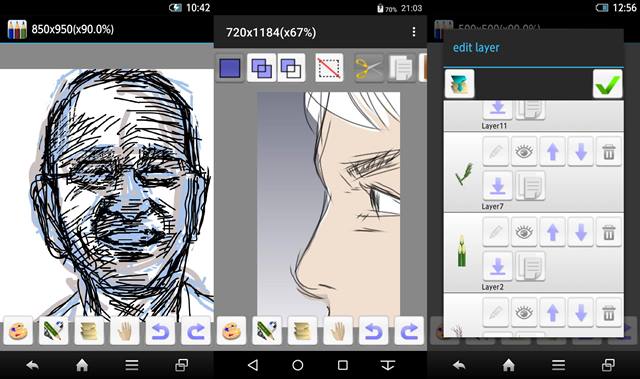Image resolution: width=640 pixels, height=379 pixels.
Task: Click Layer7 name label
Action: point(492,206)
